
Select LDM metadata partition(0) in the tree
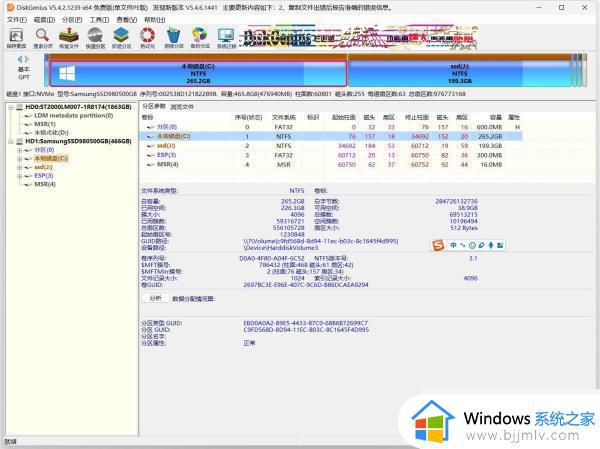[73, 115]
